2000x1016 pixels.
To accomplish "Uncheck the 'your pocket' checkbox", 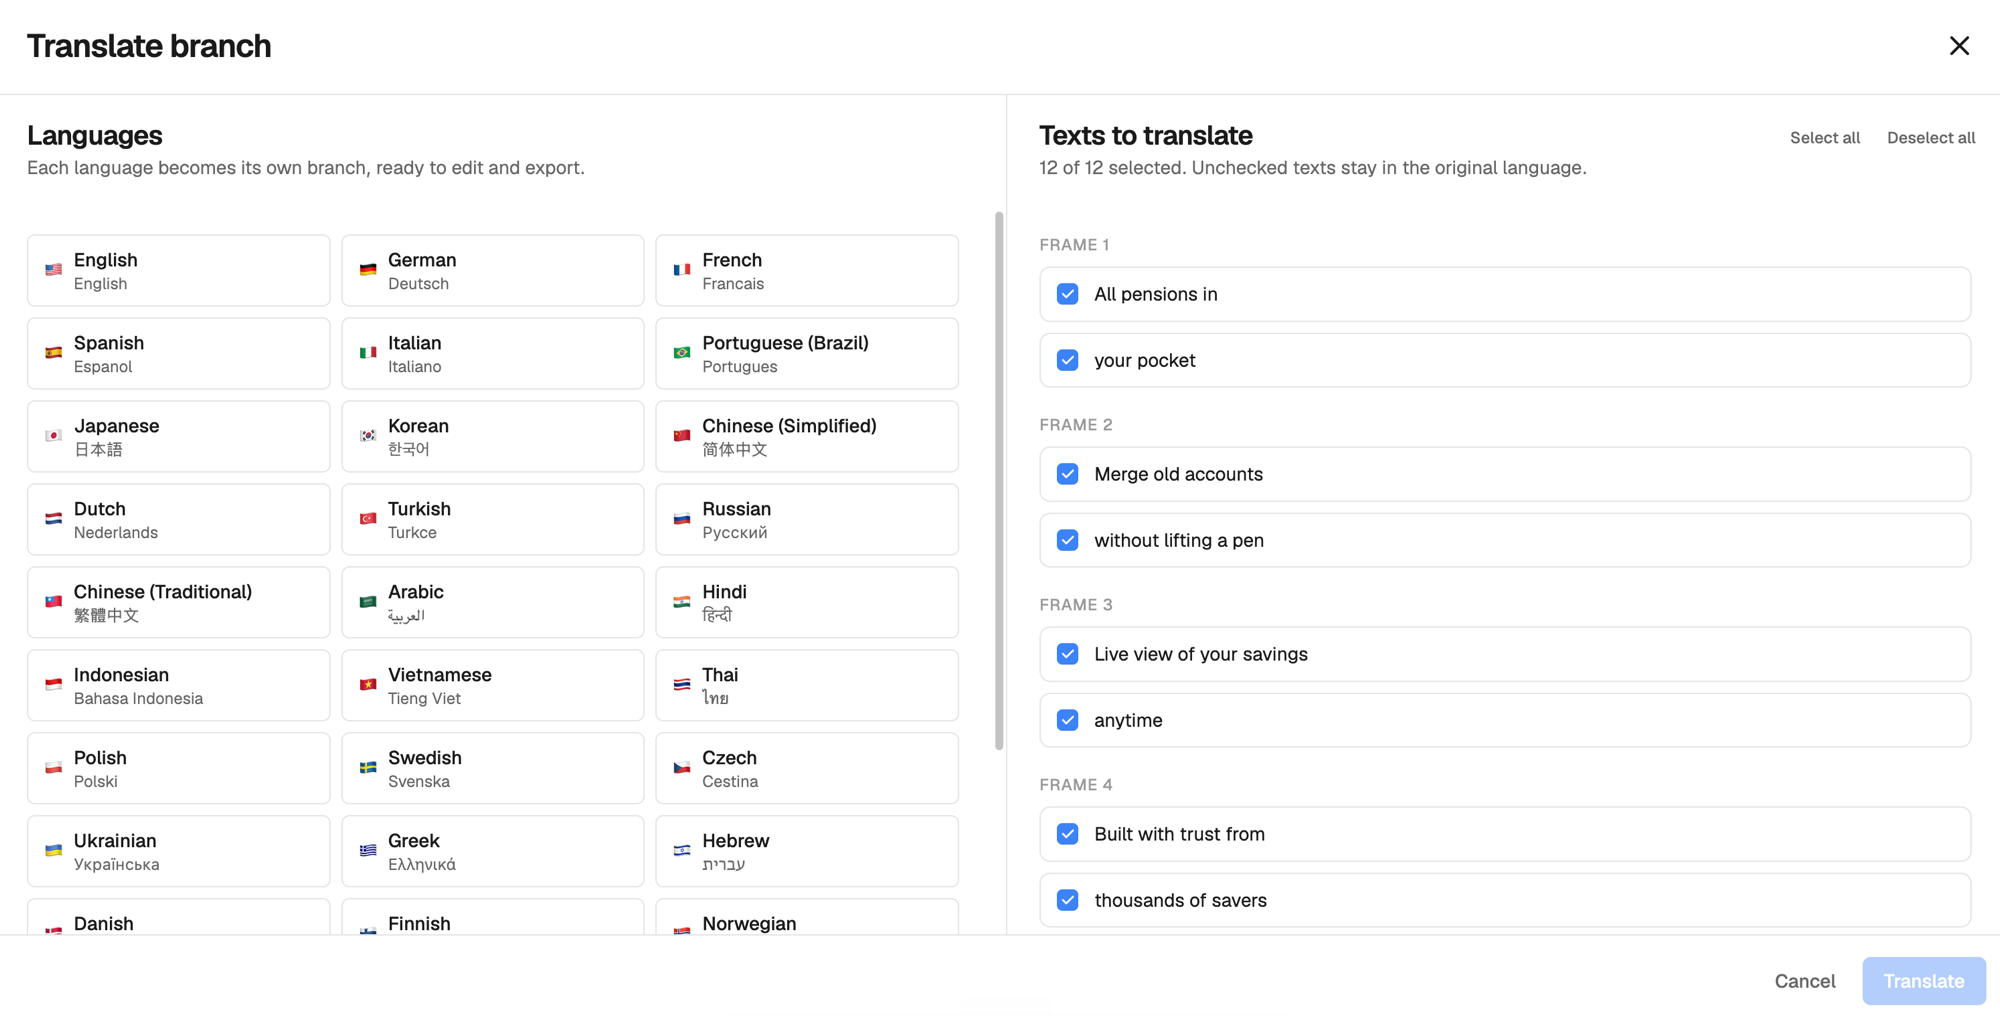I will (1068, 360).
